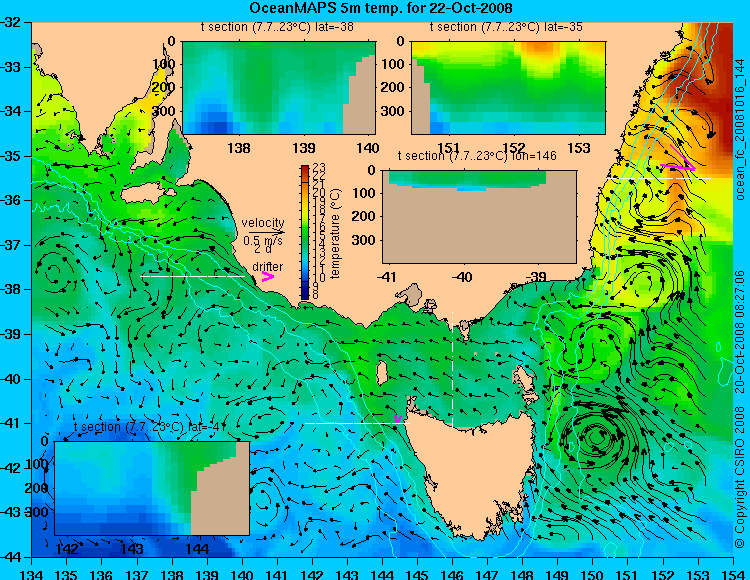
Task: Click the large eddy center east of Tasmania
Action: click(596, 436)
